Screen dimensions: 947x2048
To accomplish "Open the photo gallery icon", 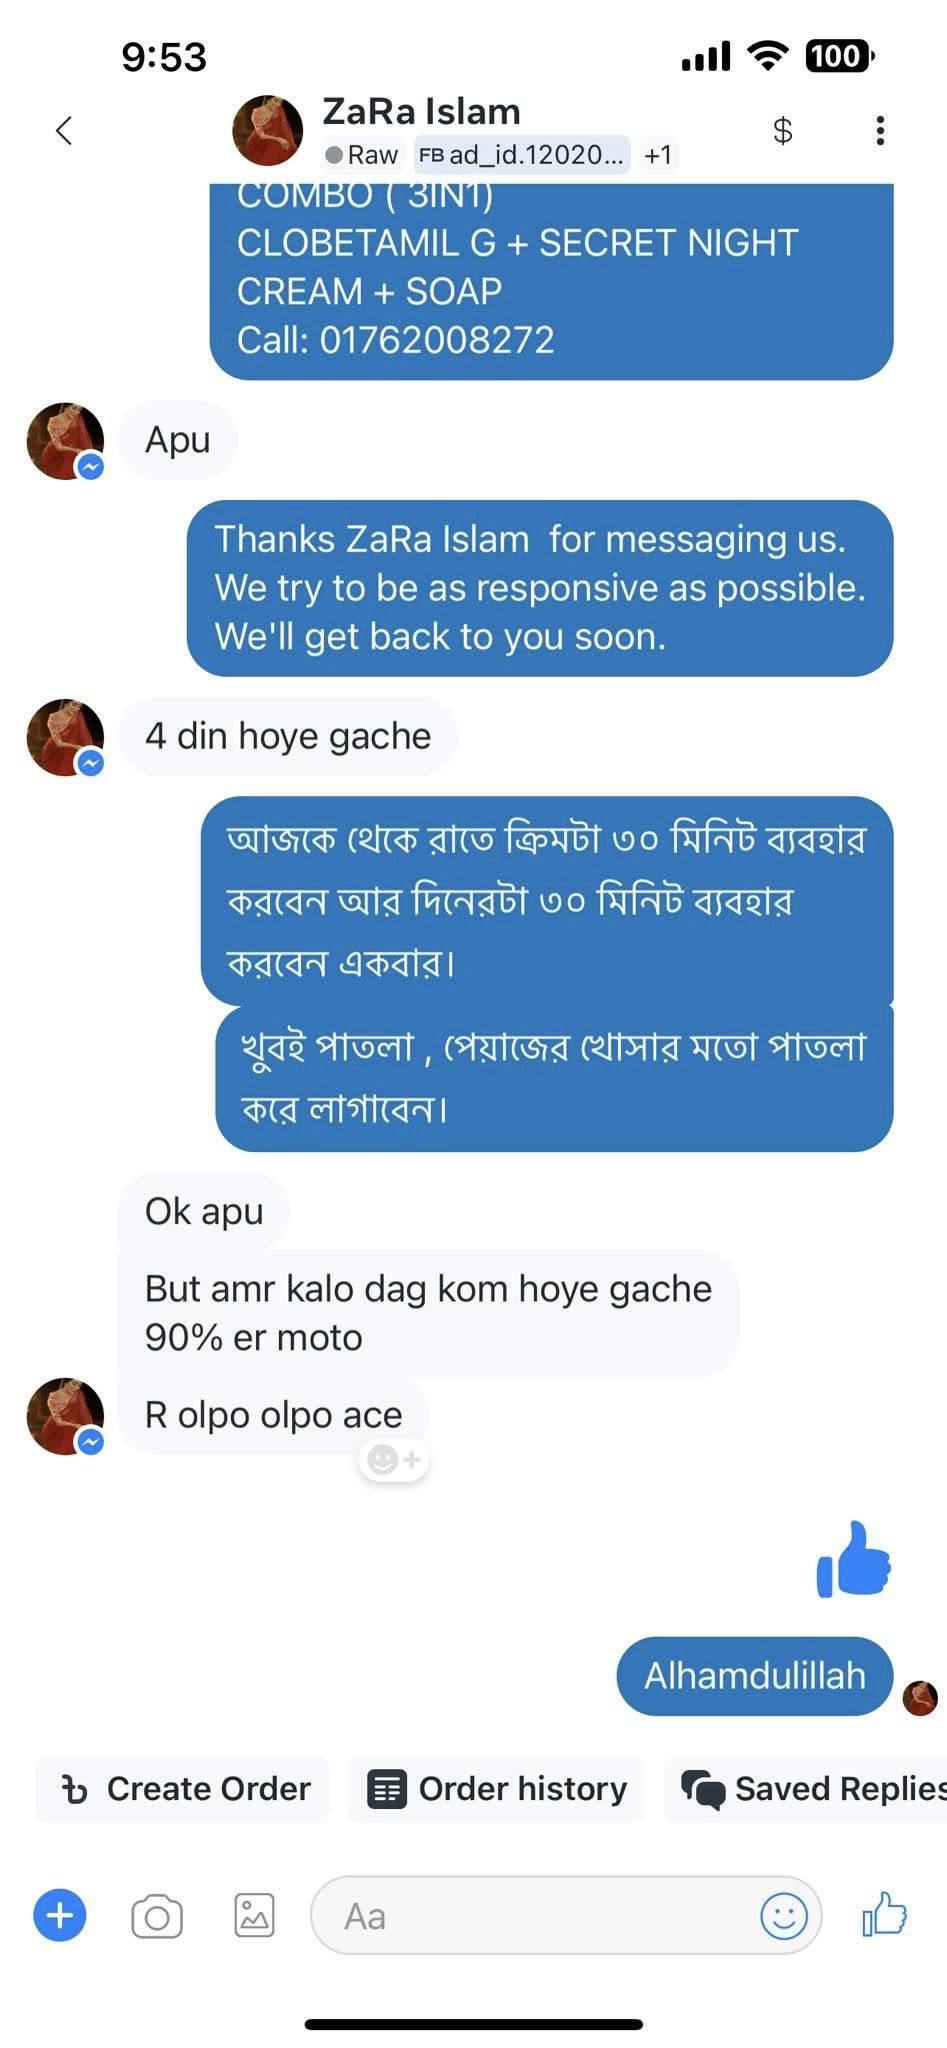I will [x=254, y=1916].
